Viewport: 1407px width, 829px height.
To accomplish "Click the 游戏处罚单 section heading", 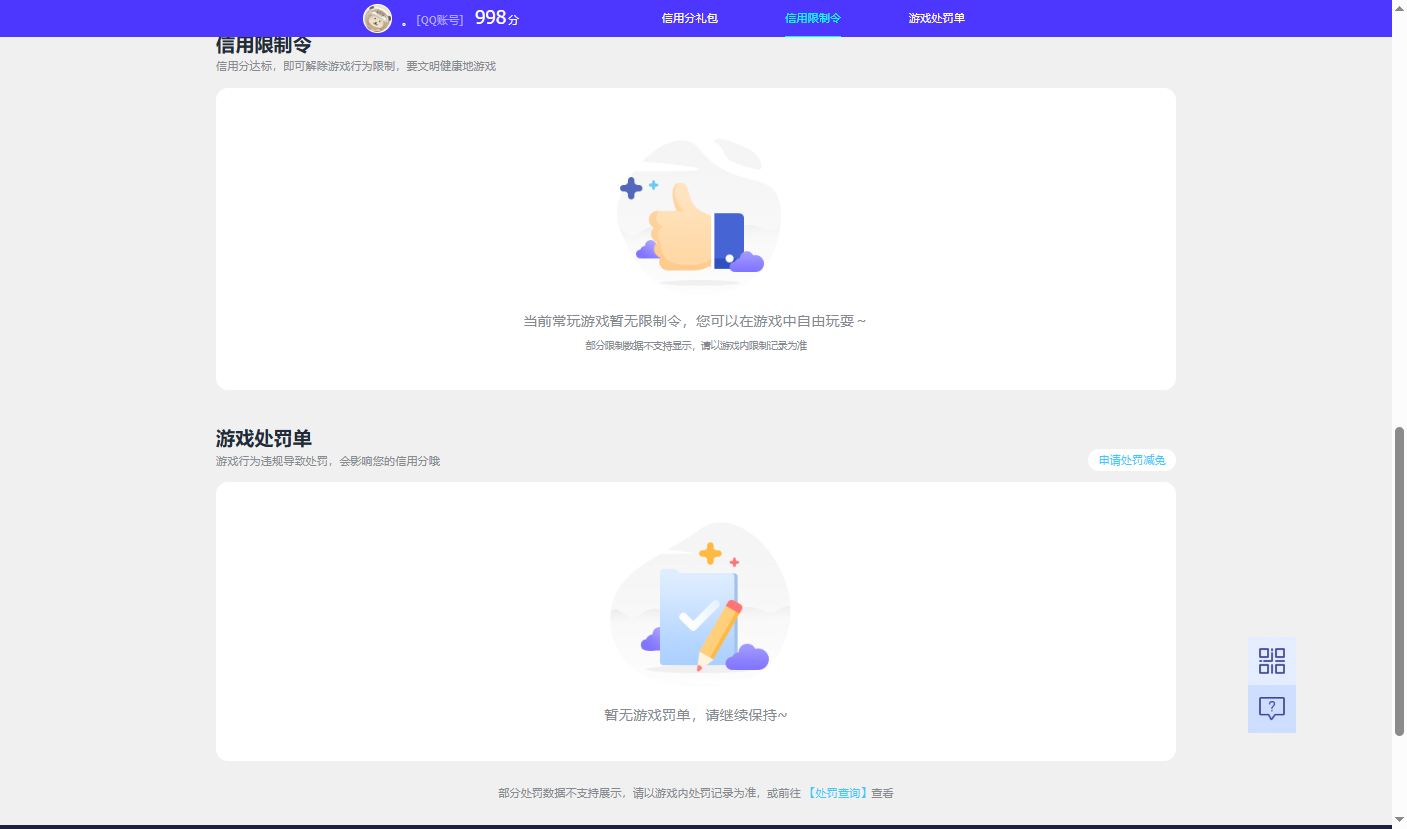I will click(264, 439).
